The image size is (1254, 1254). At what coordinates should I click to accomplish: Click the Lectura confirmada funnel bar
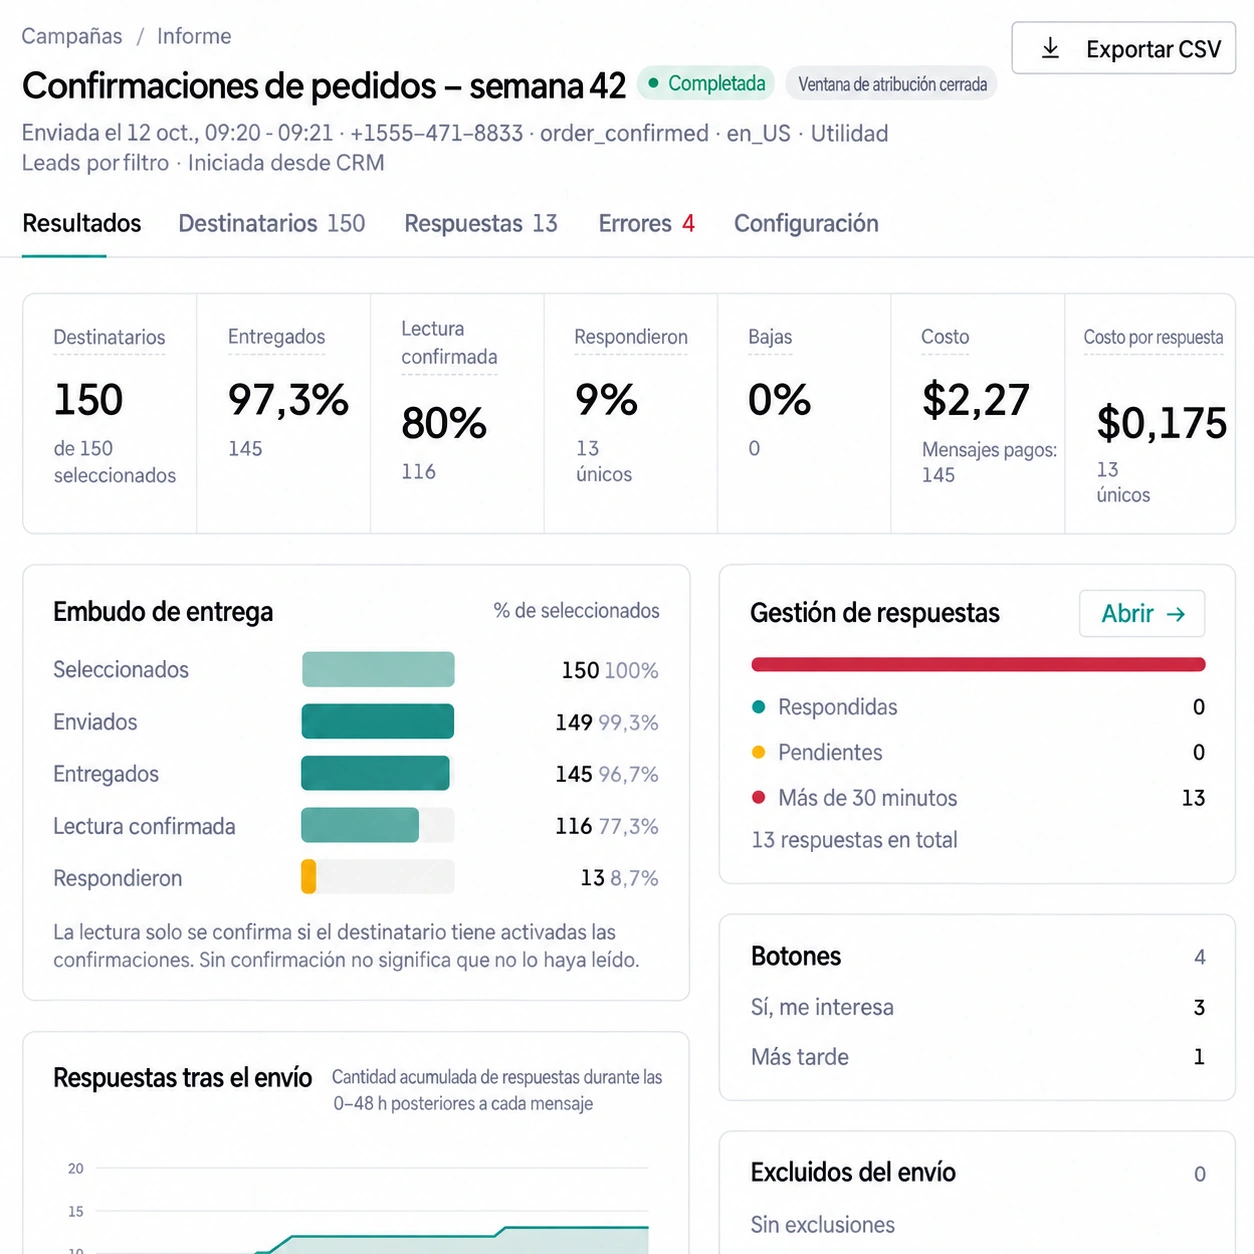tap(360, 825)
